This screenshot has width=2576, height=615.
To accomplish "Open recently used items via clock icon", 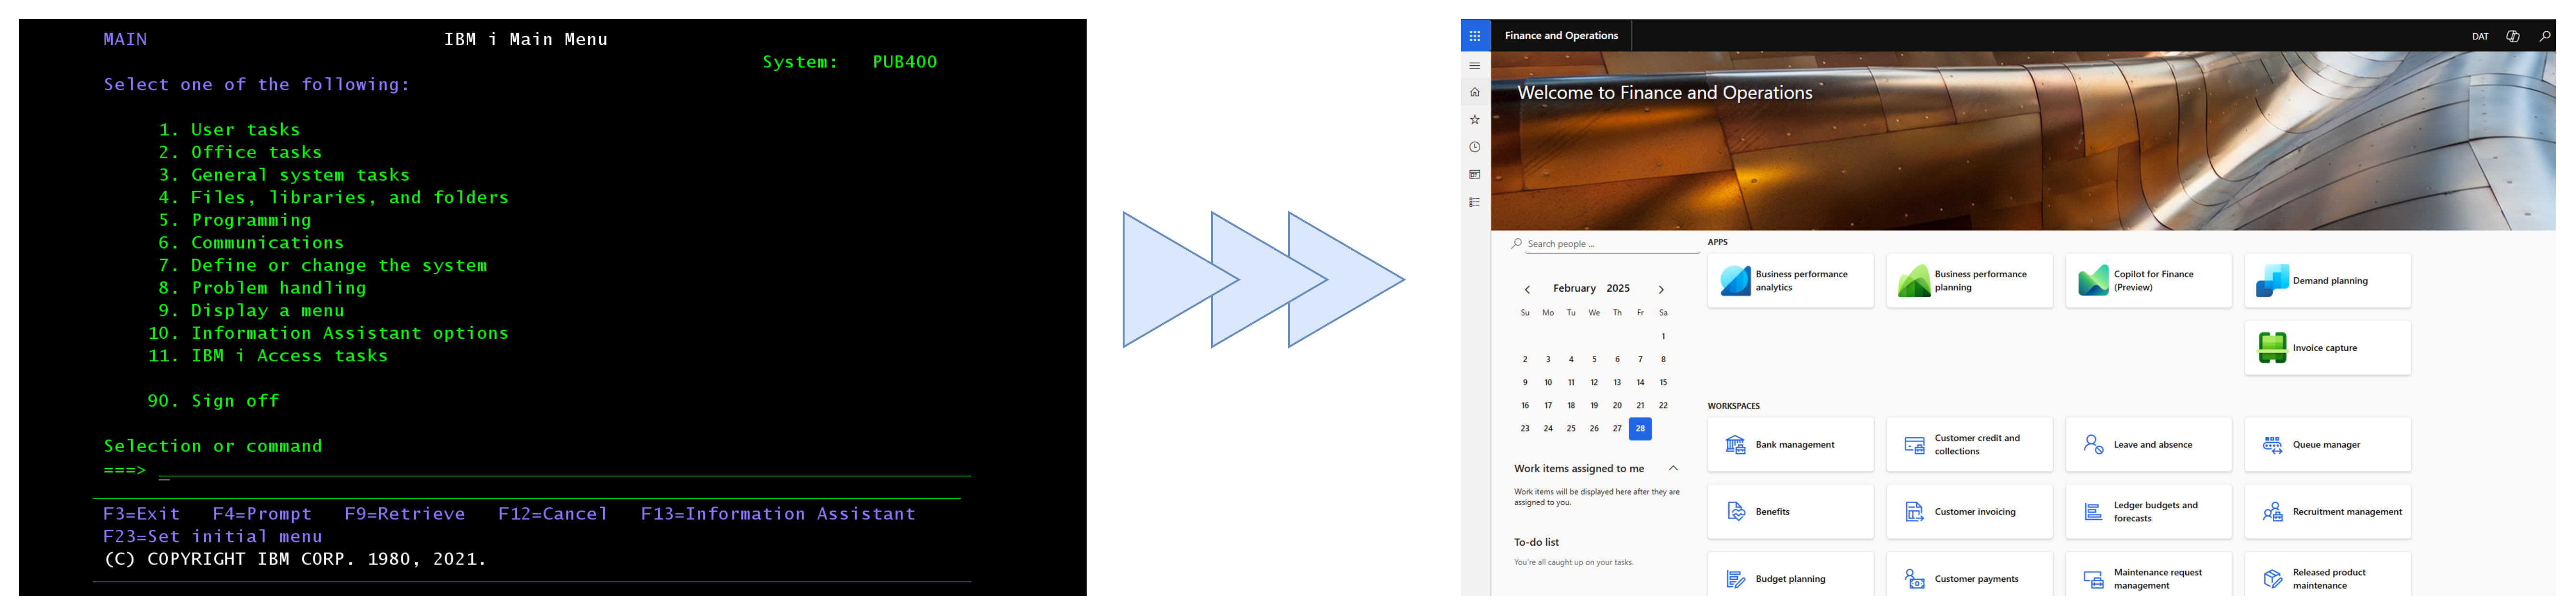I will point(1474,146).
